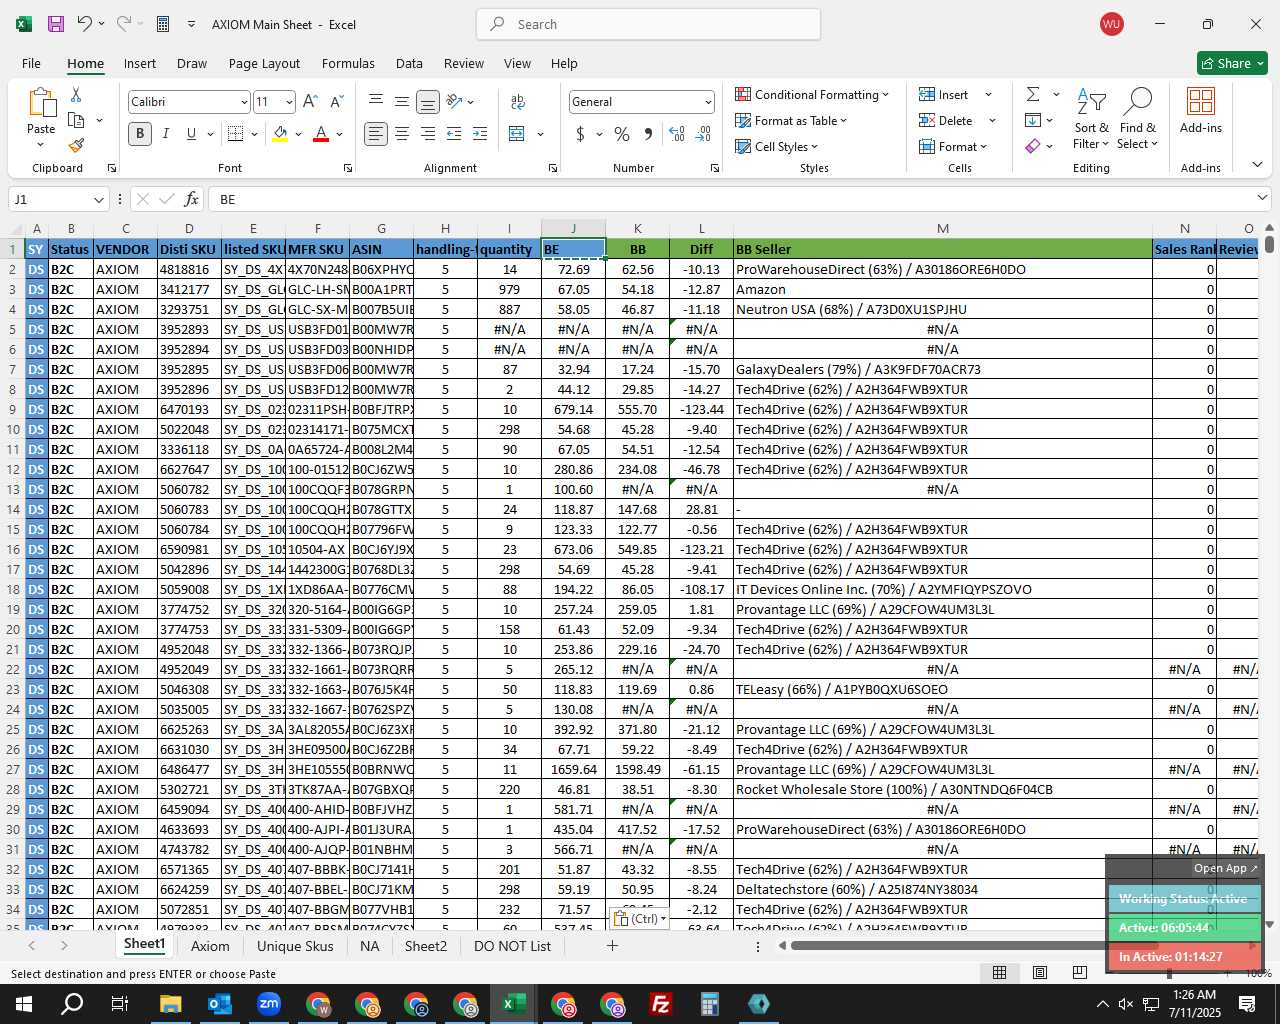
Task: Click the Search box in title bar
Action: [648, 24]
